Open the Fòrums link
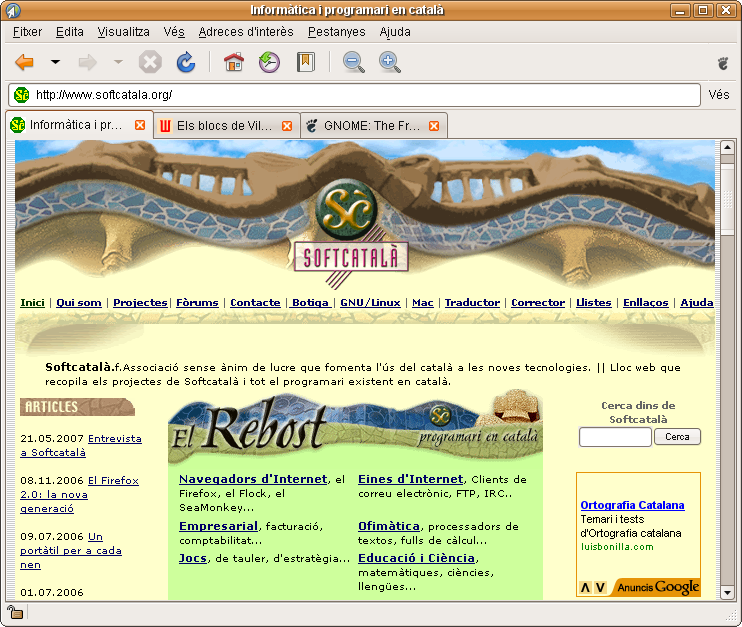 (197, 302)
